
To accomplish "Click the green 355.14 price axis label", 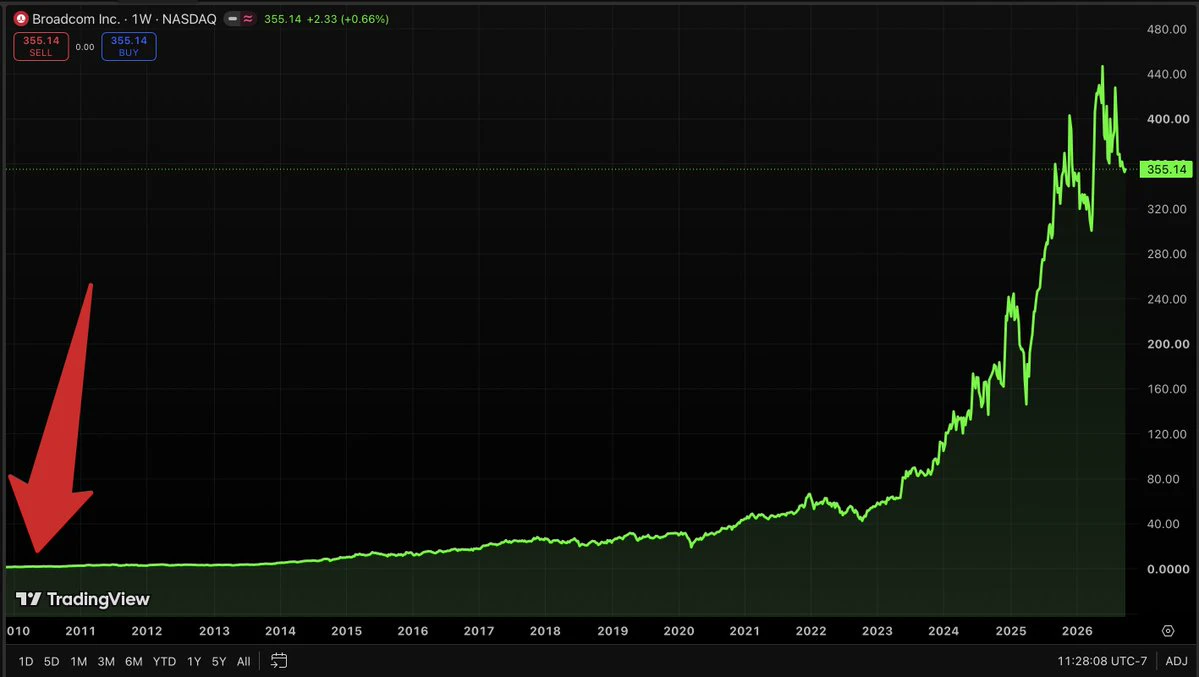I will [x=1166, y=169].
